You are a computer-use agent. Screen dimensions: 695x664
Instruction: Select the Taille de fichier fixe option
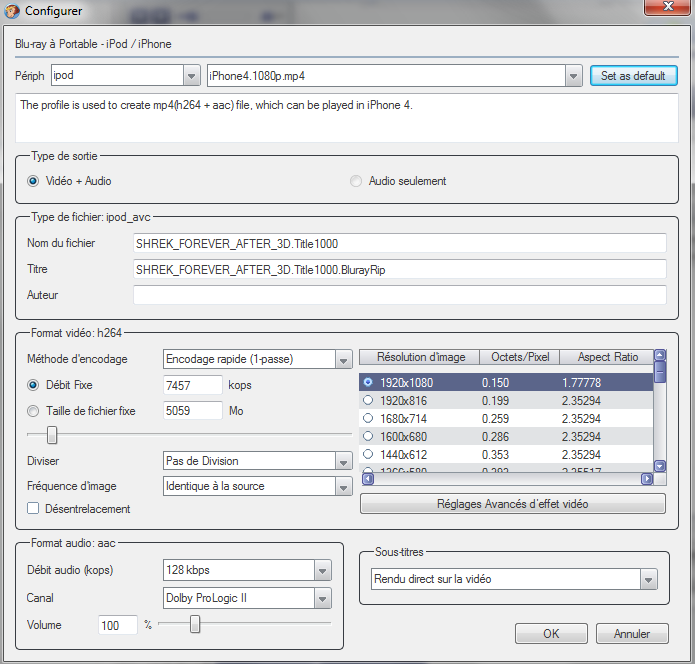34,410
